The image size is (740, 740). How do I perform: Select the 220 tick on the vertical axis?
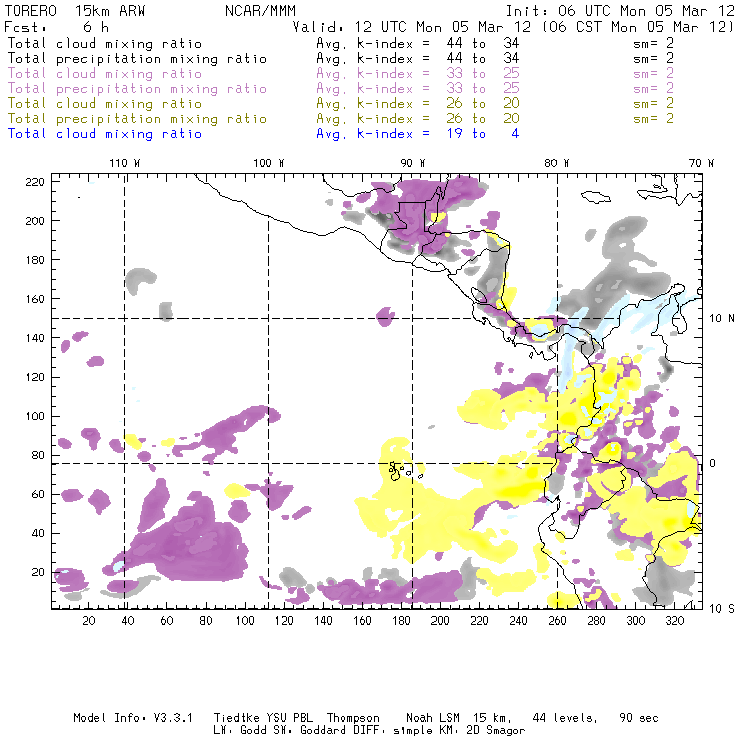click(x=35, y=182)
